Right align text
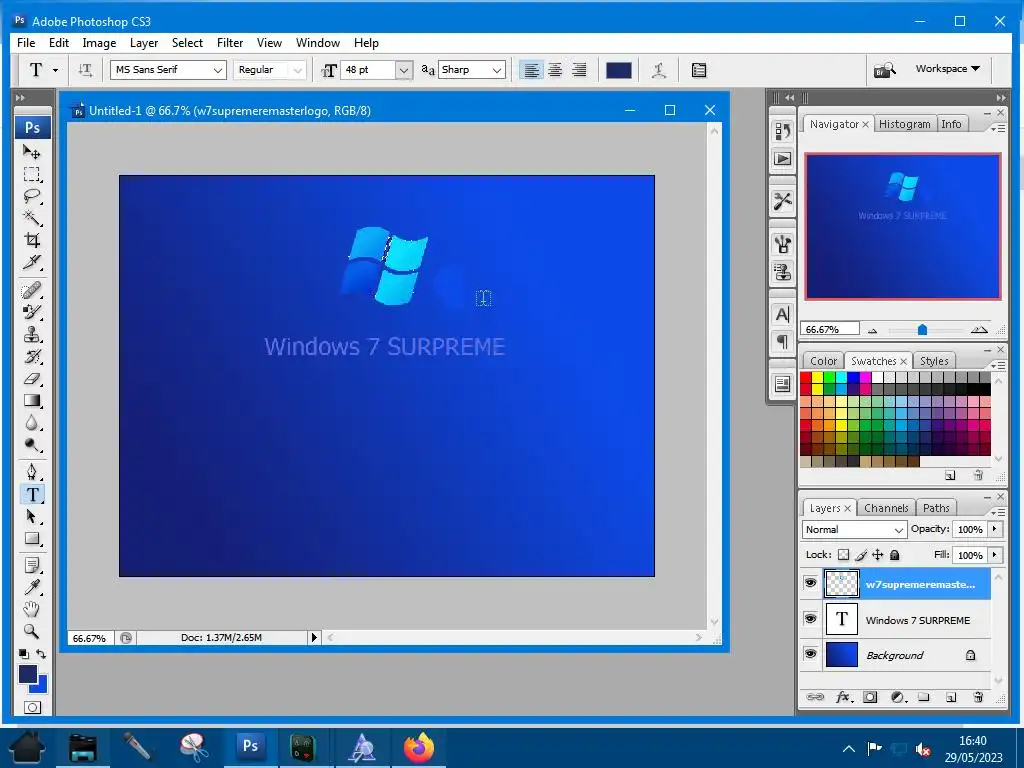The height and width of the screenshot is (768, 1024). coord(579,70)
